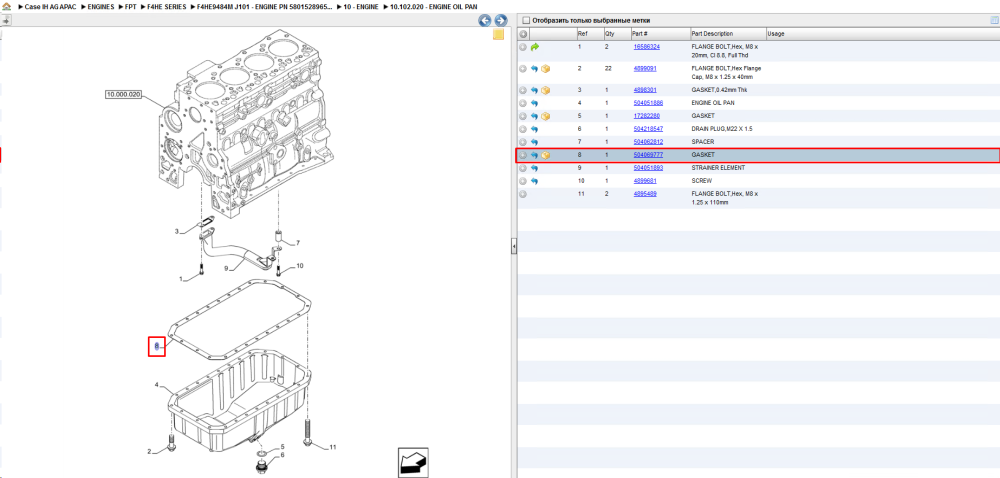Viewport: 1000px width, 478px height.
Task: Open 'Case IH AG APAC' breadcrumb
Action: (50, 6)
